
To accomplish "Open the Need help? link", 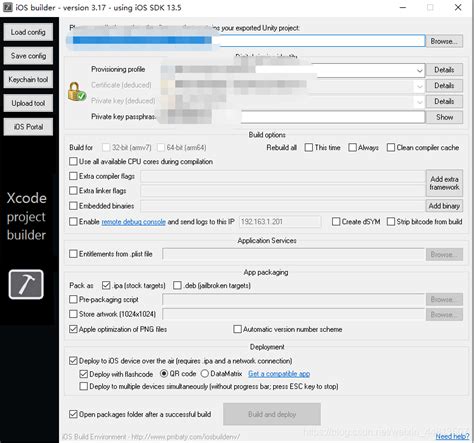I will 452,436.
